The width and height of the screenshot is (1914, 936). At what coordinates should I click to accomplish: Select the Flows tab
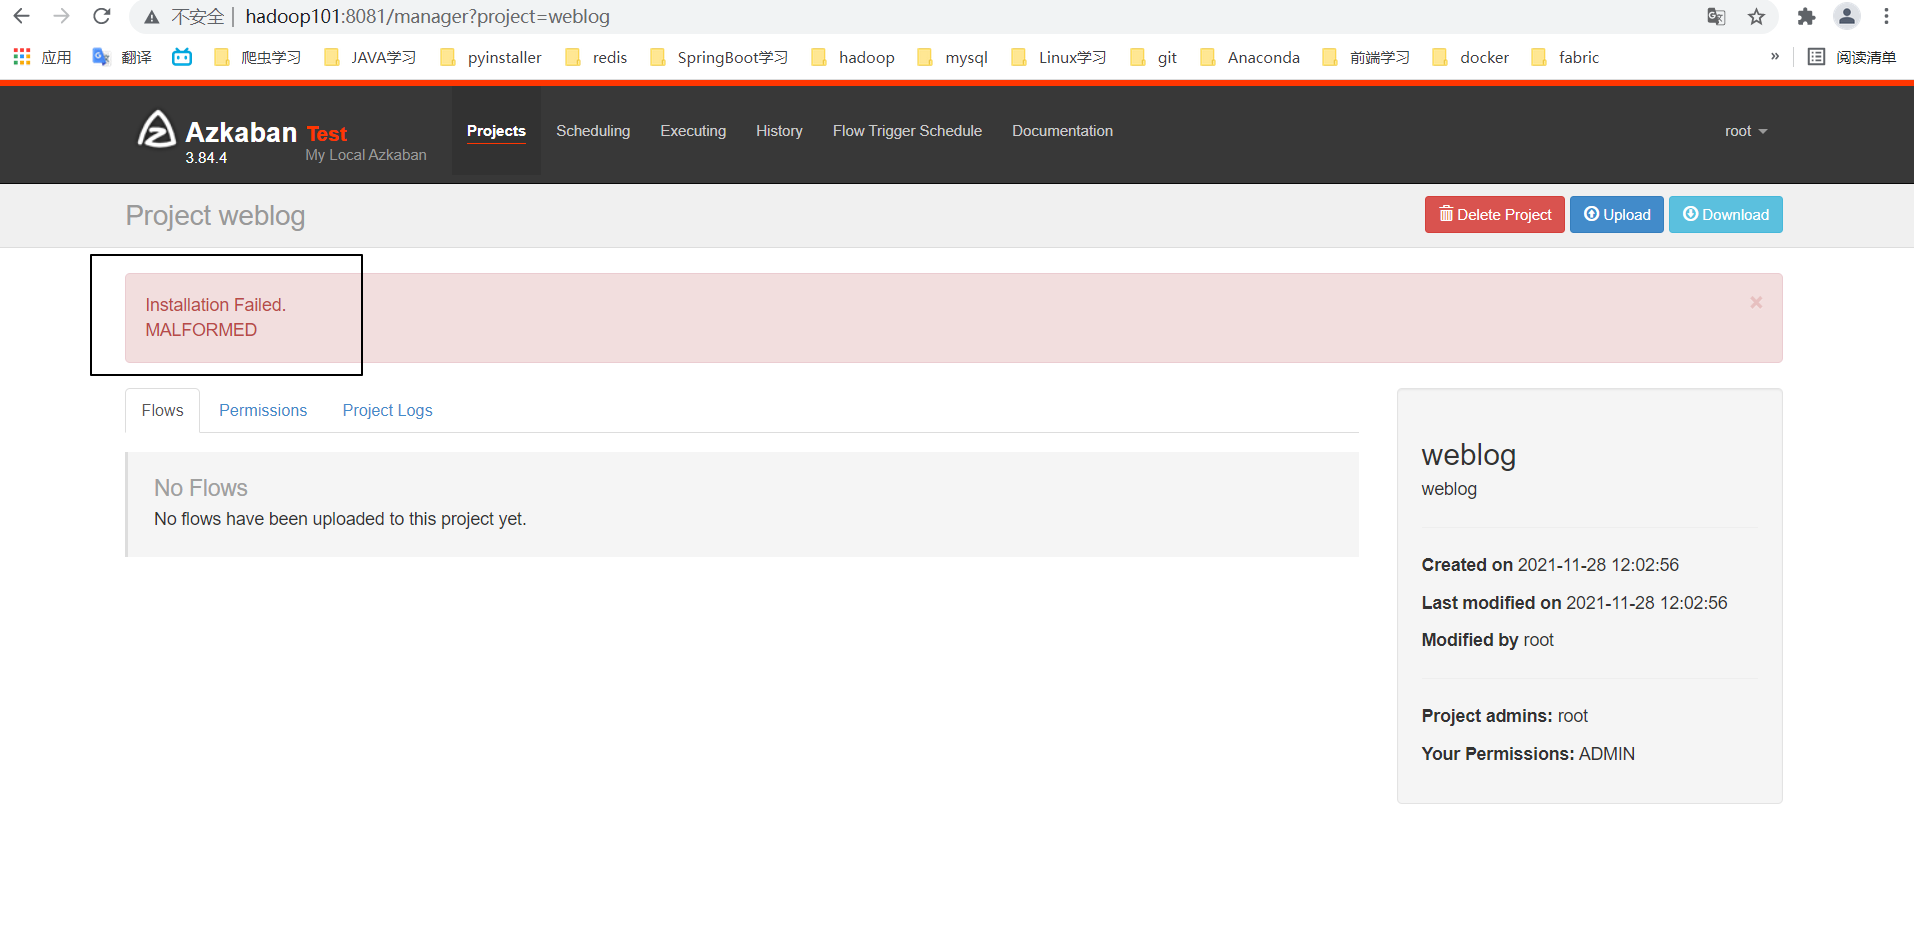(x=163, y=410)
